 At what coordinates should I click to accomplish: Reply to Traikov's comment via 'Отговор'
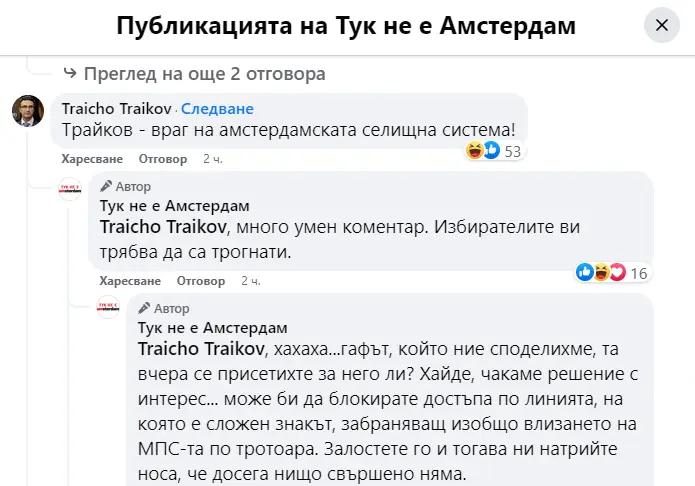(x=162, y=159)
